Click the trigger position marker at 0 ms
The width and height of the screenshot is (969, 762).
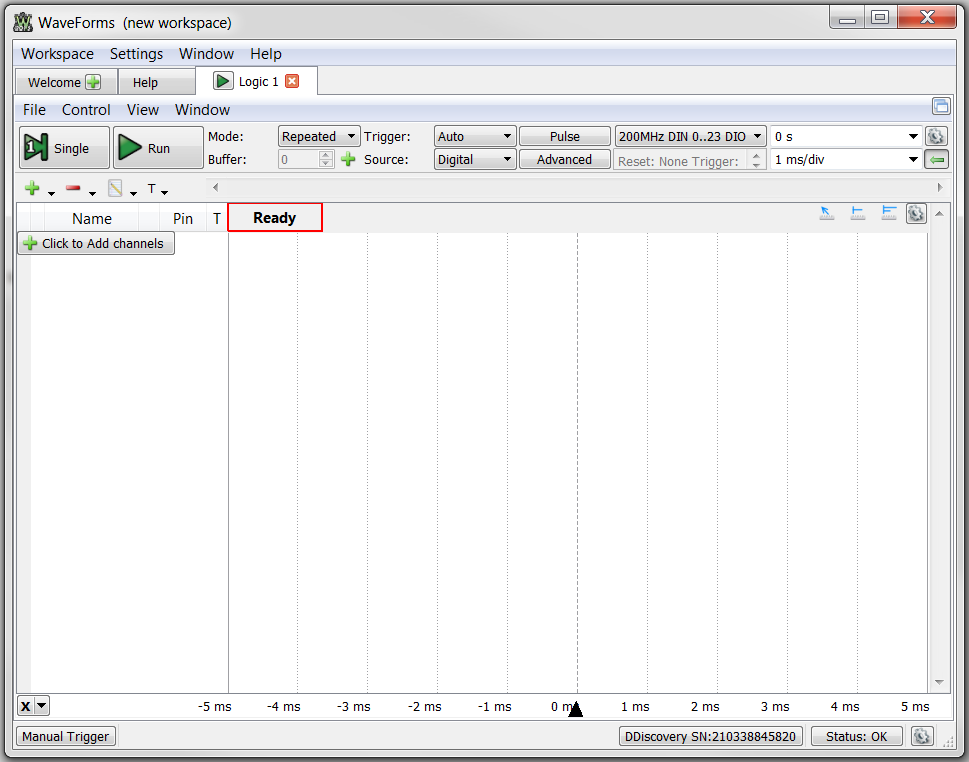pos(575,709)
